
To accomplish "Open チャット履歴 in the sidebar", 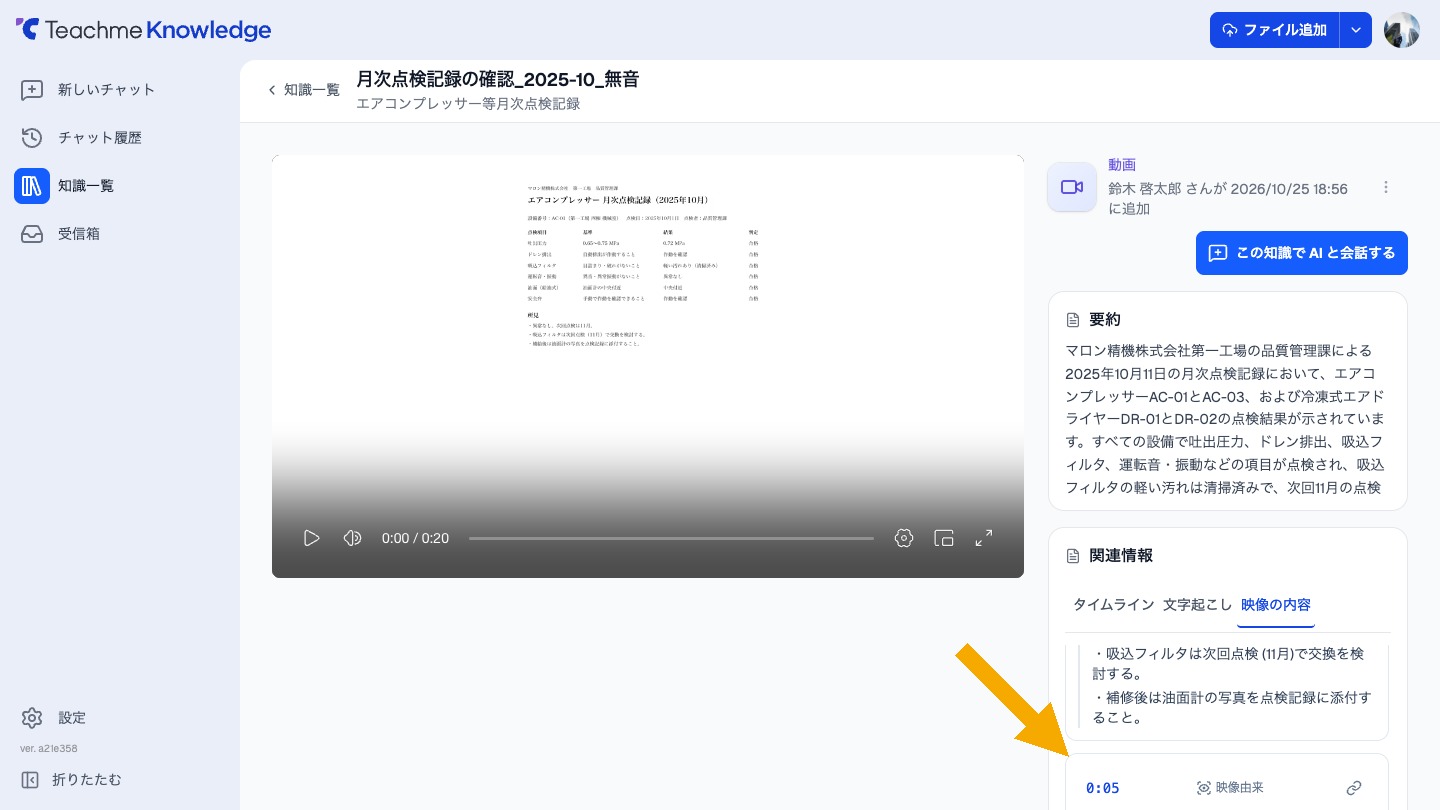I will pos(120,138).
